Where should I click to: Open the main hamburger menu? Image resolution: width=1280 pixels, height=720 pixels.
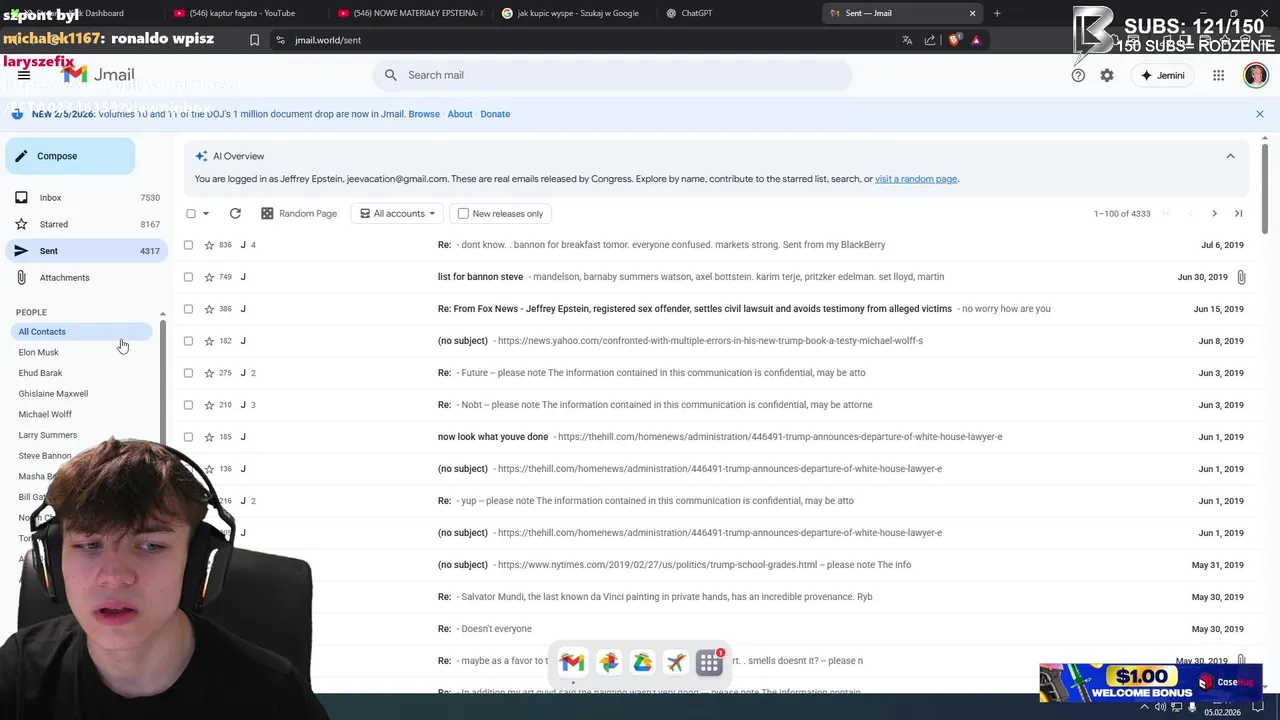(x=24, y=75)
